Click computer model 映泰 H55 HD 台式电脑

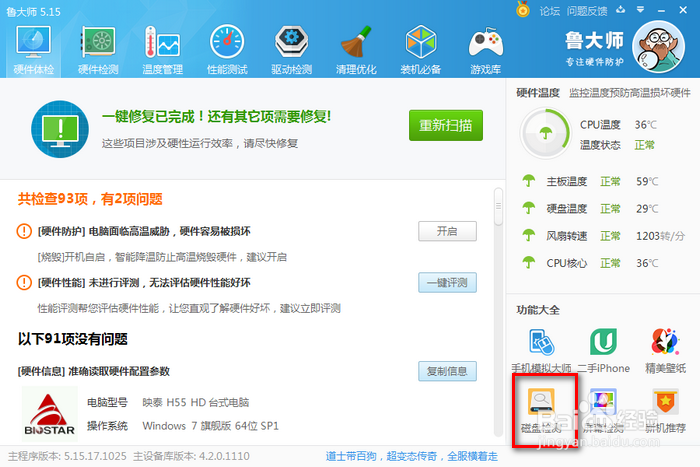click(196, 402)
